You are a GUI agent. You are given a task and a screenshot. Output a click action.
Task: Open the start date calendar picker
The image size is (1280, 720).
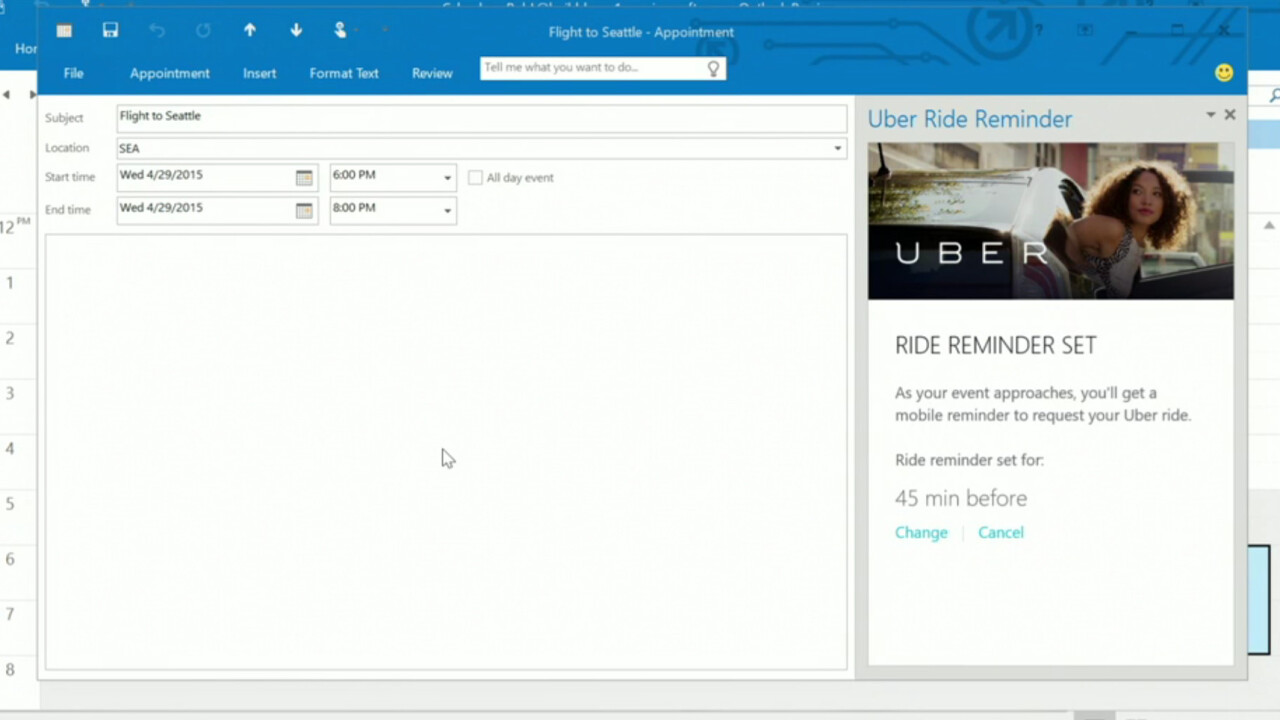tap(304, 178)
